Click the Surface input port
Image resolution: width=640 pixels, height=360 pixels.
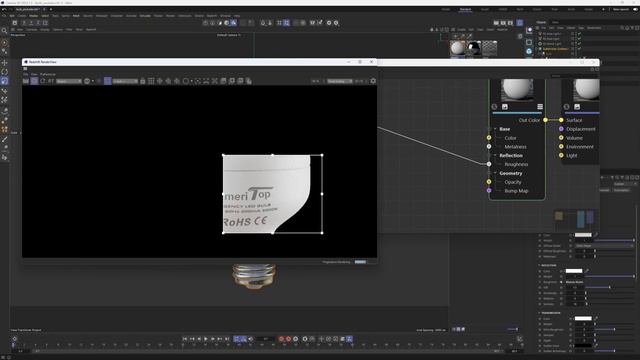(x=561, y=120)
